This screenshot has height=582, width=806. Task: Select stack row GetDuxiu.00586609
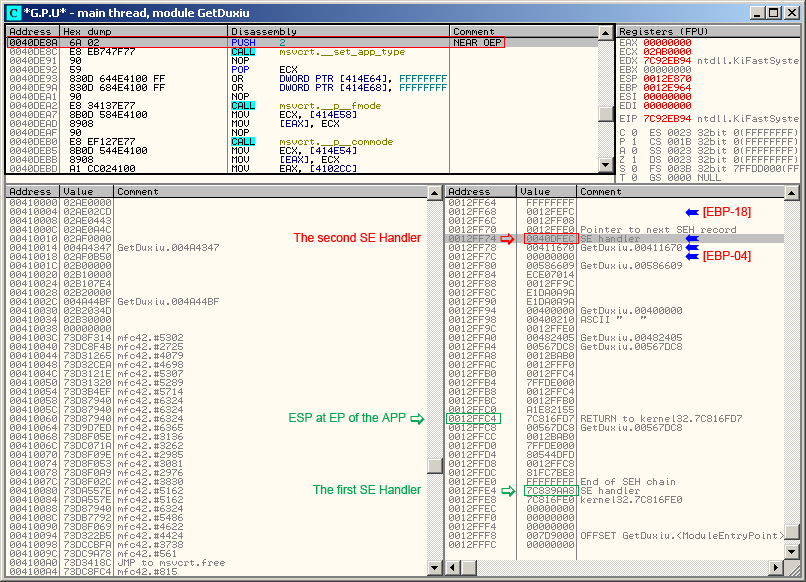[615, 266]
